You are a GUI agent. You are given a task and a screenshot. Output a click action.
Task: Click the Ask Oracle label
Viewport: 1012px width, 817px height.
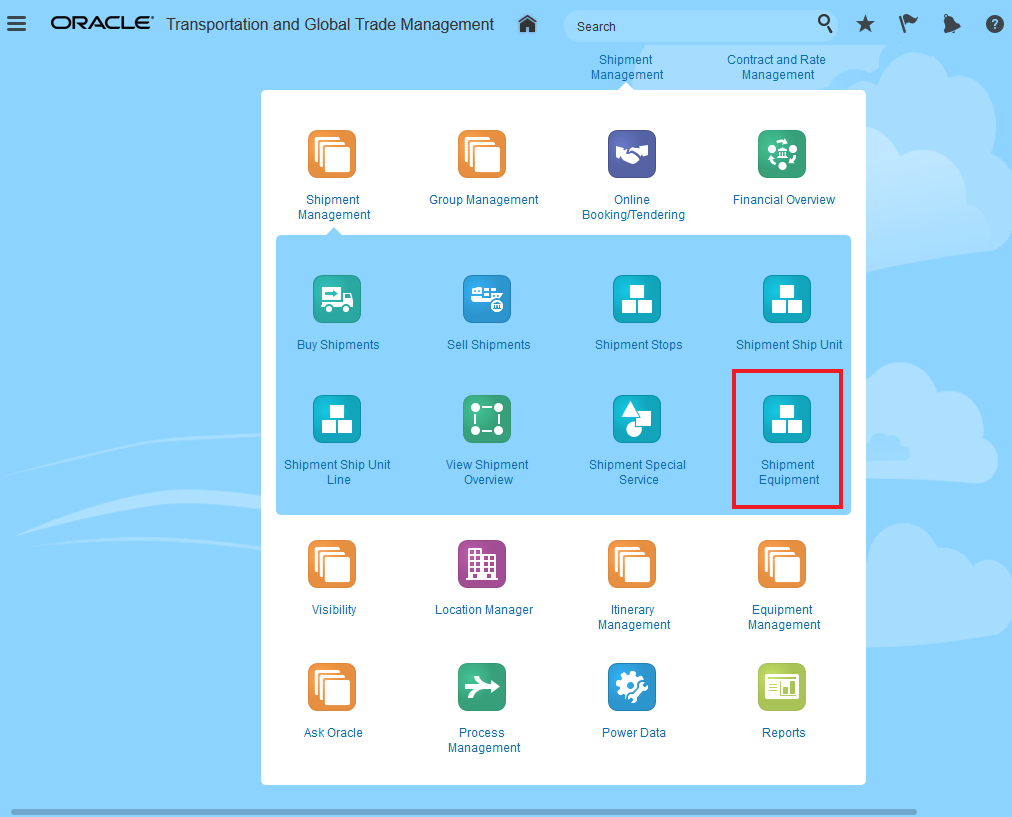tap(333, 732)
